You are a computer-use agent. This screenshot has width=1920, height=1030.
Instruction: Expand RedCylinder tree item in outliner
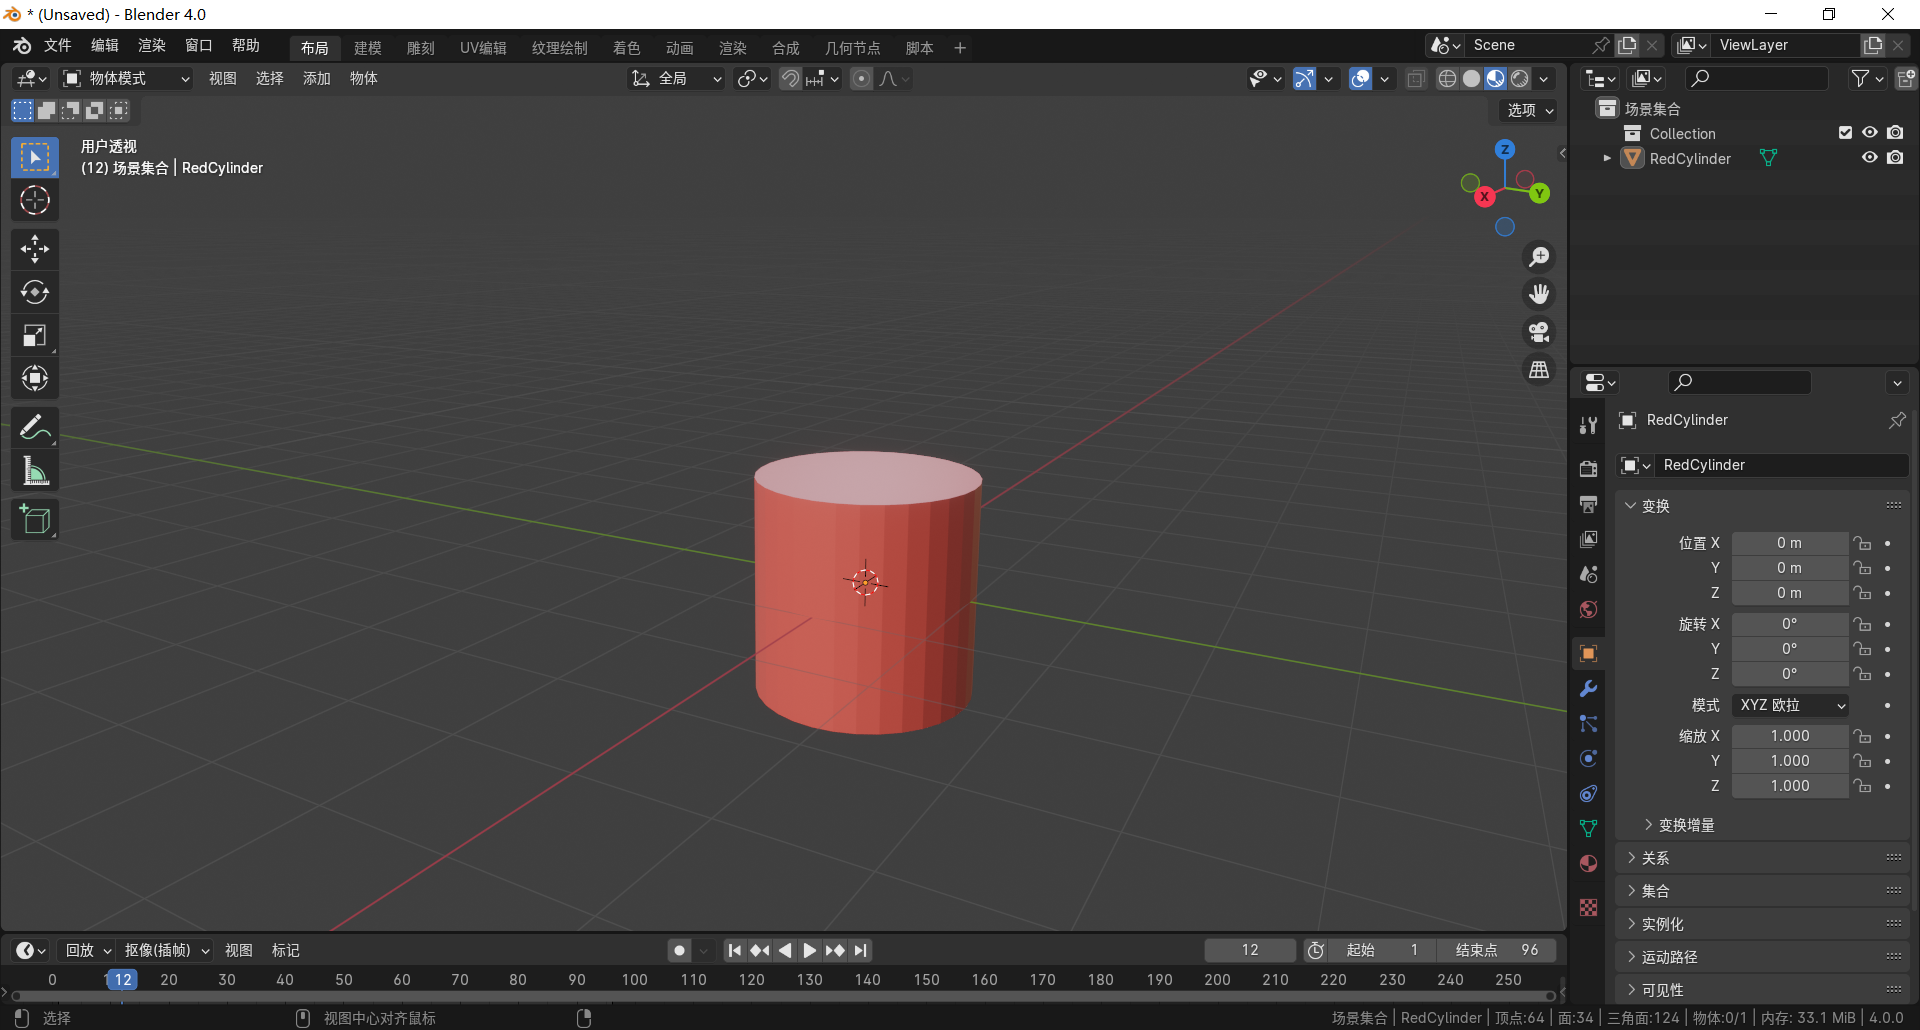1607,158
